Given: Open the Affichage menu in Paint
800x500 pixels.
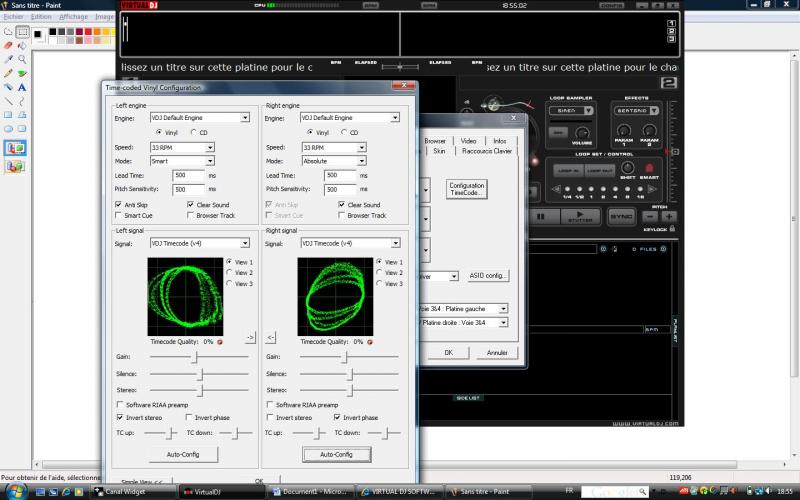Looking at the screenshot, I should pyautogui.click(x=72, y=17).
